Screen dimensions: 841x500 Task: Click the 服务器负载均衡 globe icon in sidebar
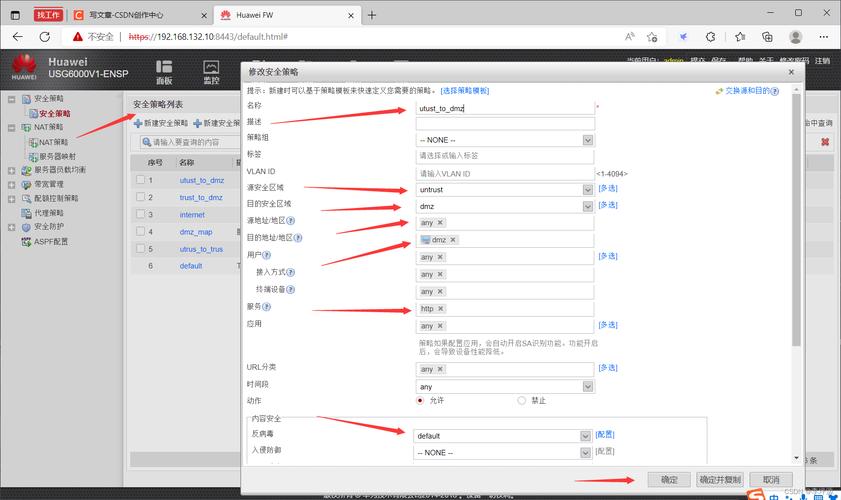[26, 171]
